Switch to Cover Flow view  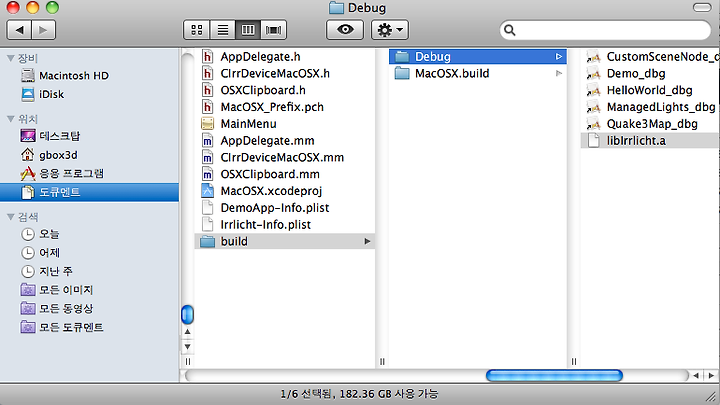point(274,30)
